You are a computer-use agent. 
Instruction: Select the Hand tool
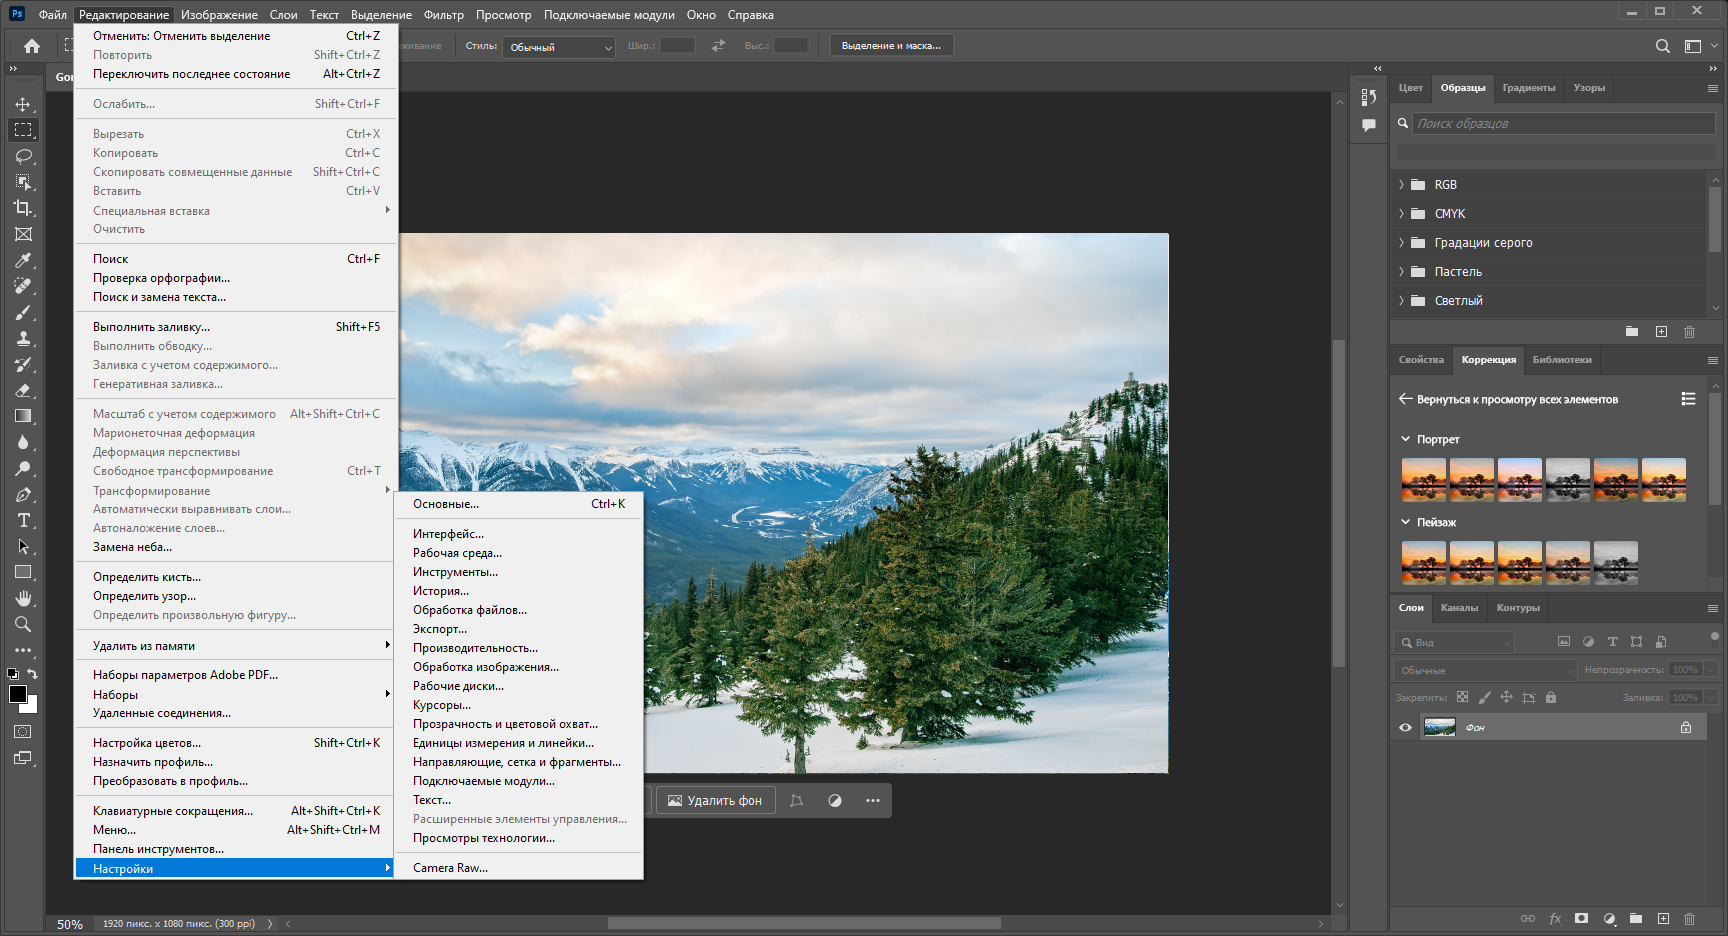pyautogui.click(x=23, y=598)
